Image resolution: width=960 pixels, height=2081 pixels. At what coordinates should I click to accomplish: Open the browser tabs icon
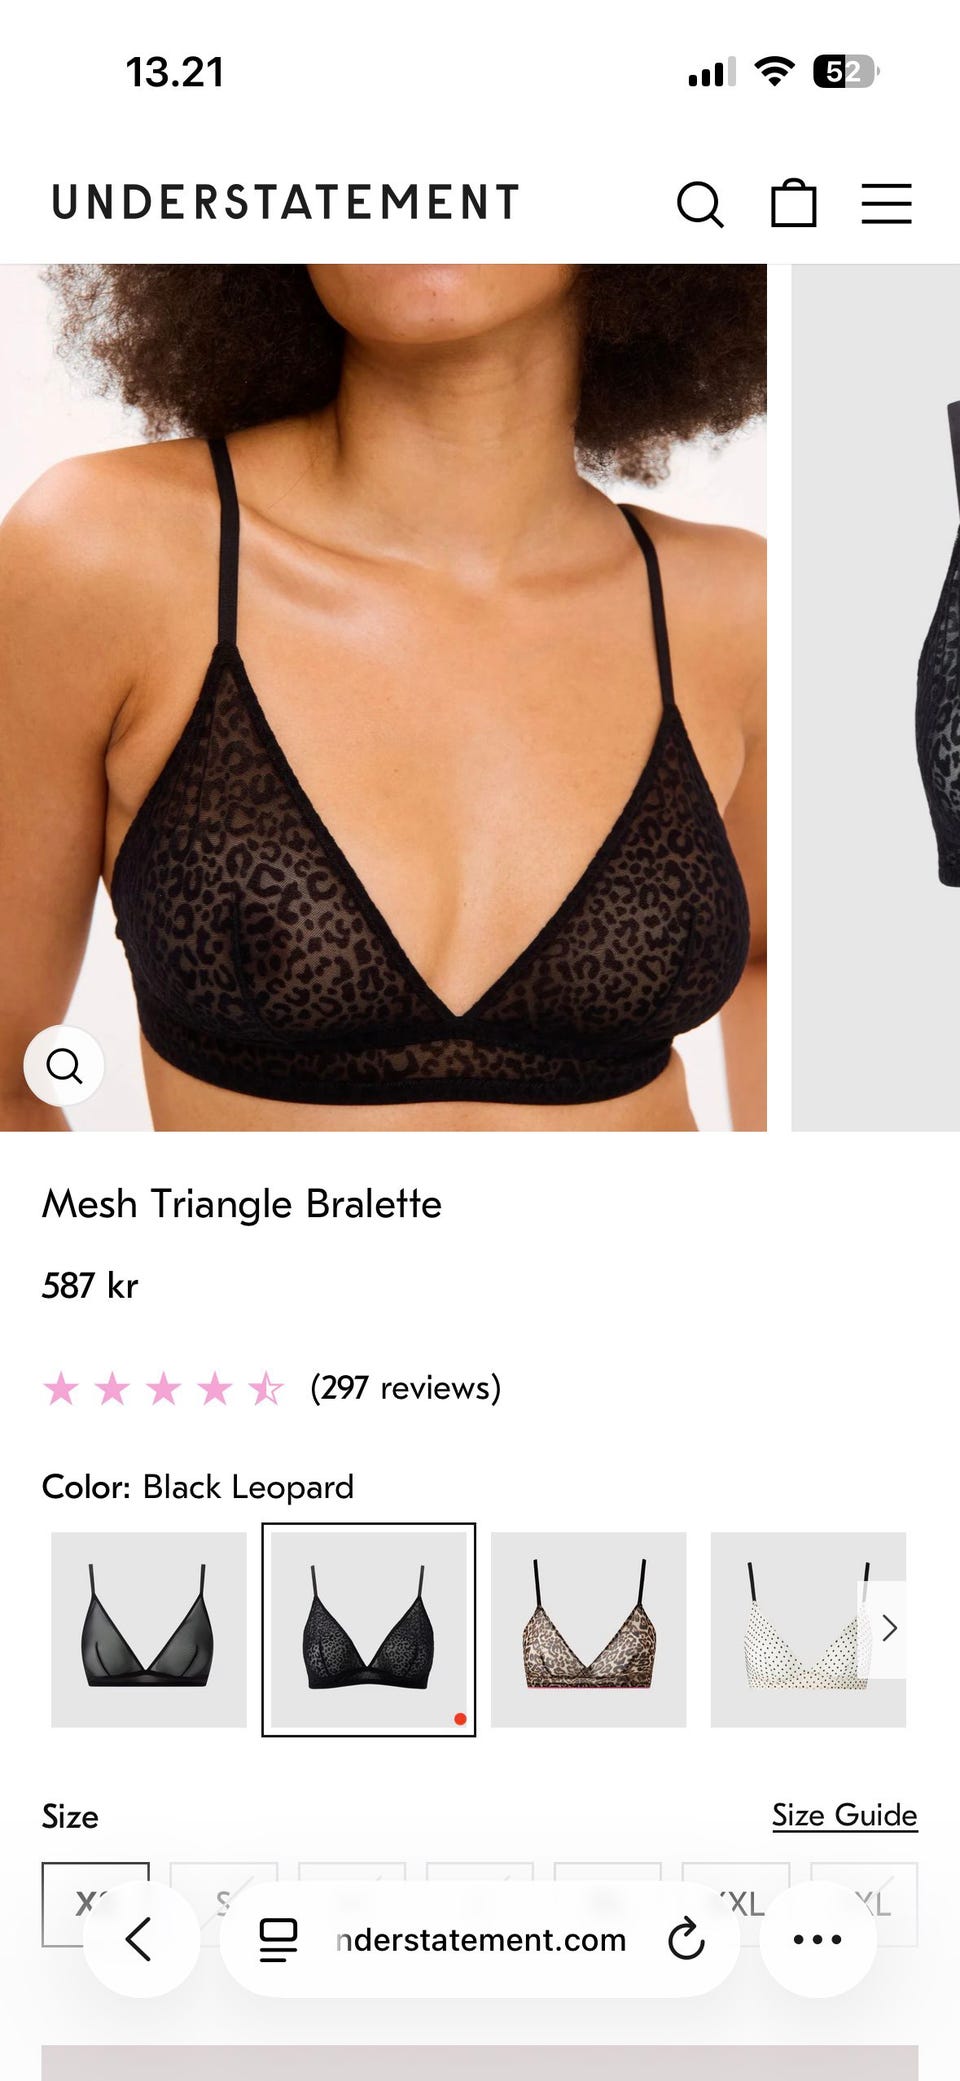[x=278, y=1940]
